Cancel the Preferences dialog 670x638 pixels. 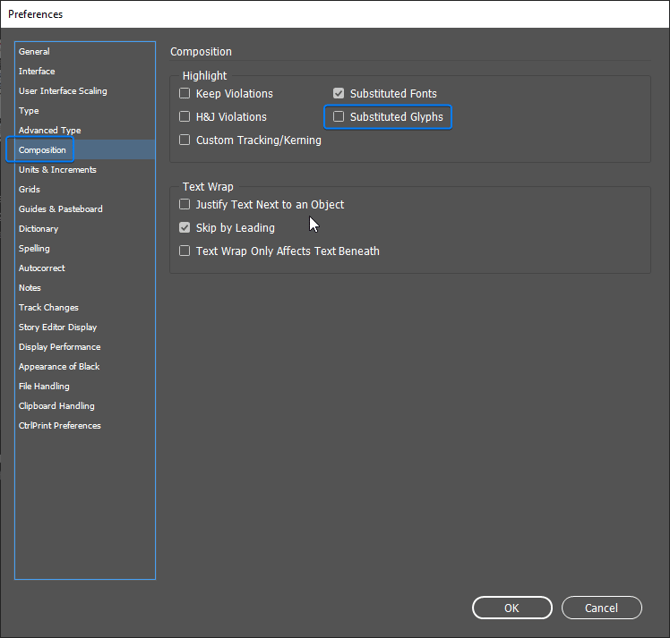pyautogui.click(x=601, y=608)
